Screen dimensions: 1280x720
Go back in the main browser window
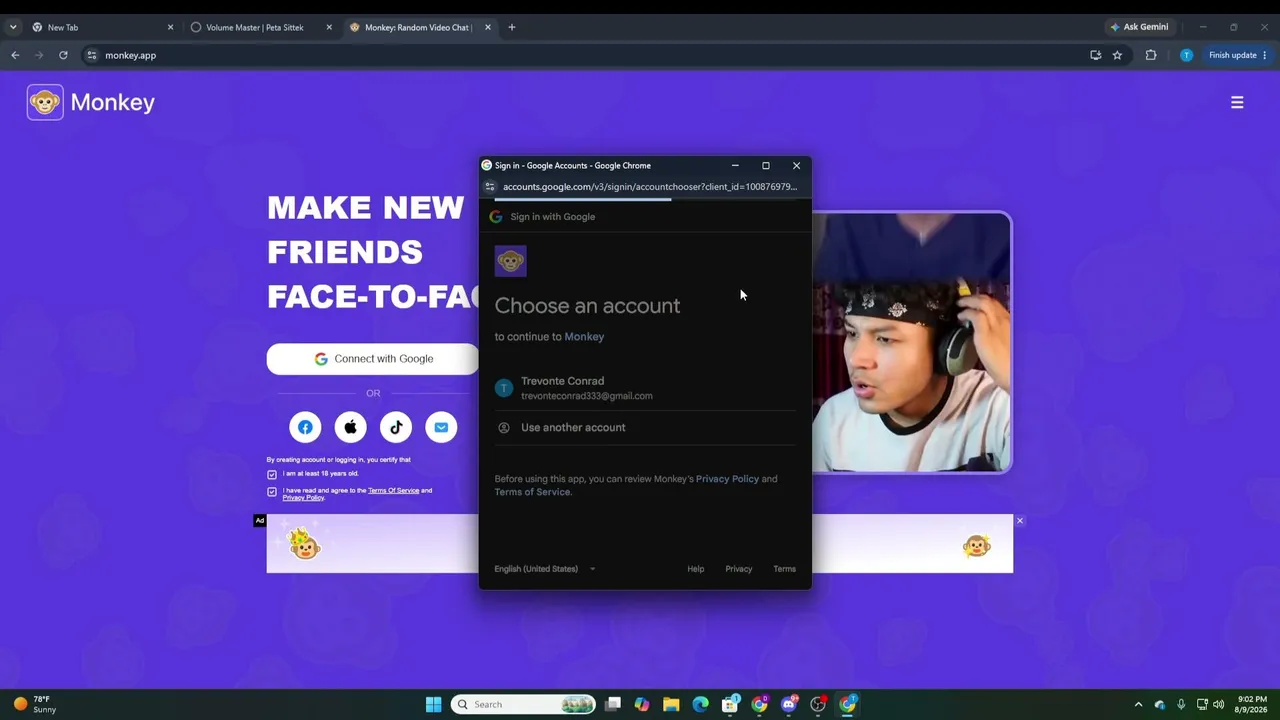pos(15,55)
